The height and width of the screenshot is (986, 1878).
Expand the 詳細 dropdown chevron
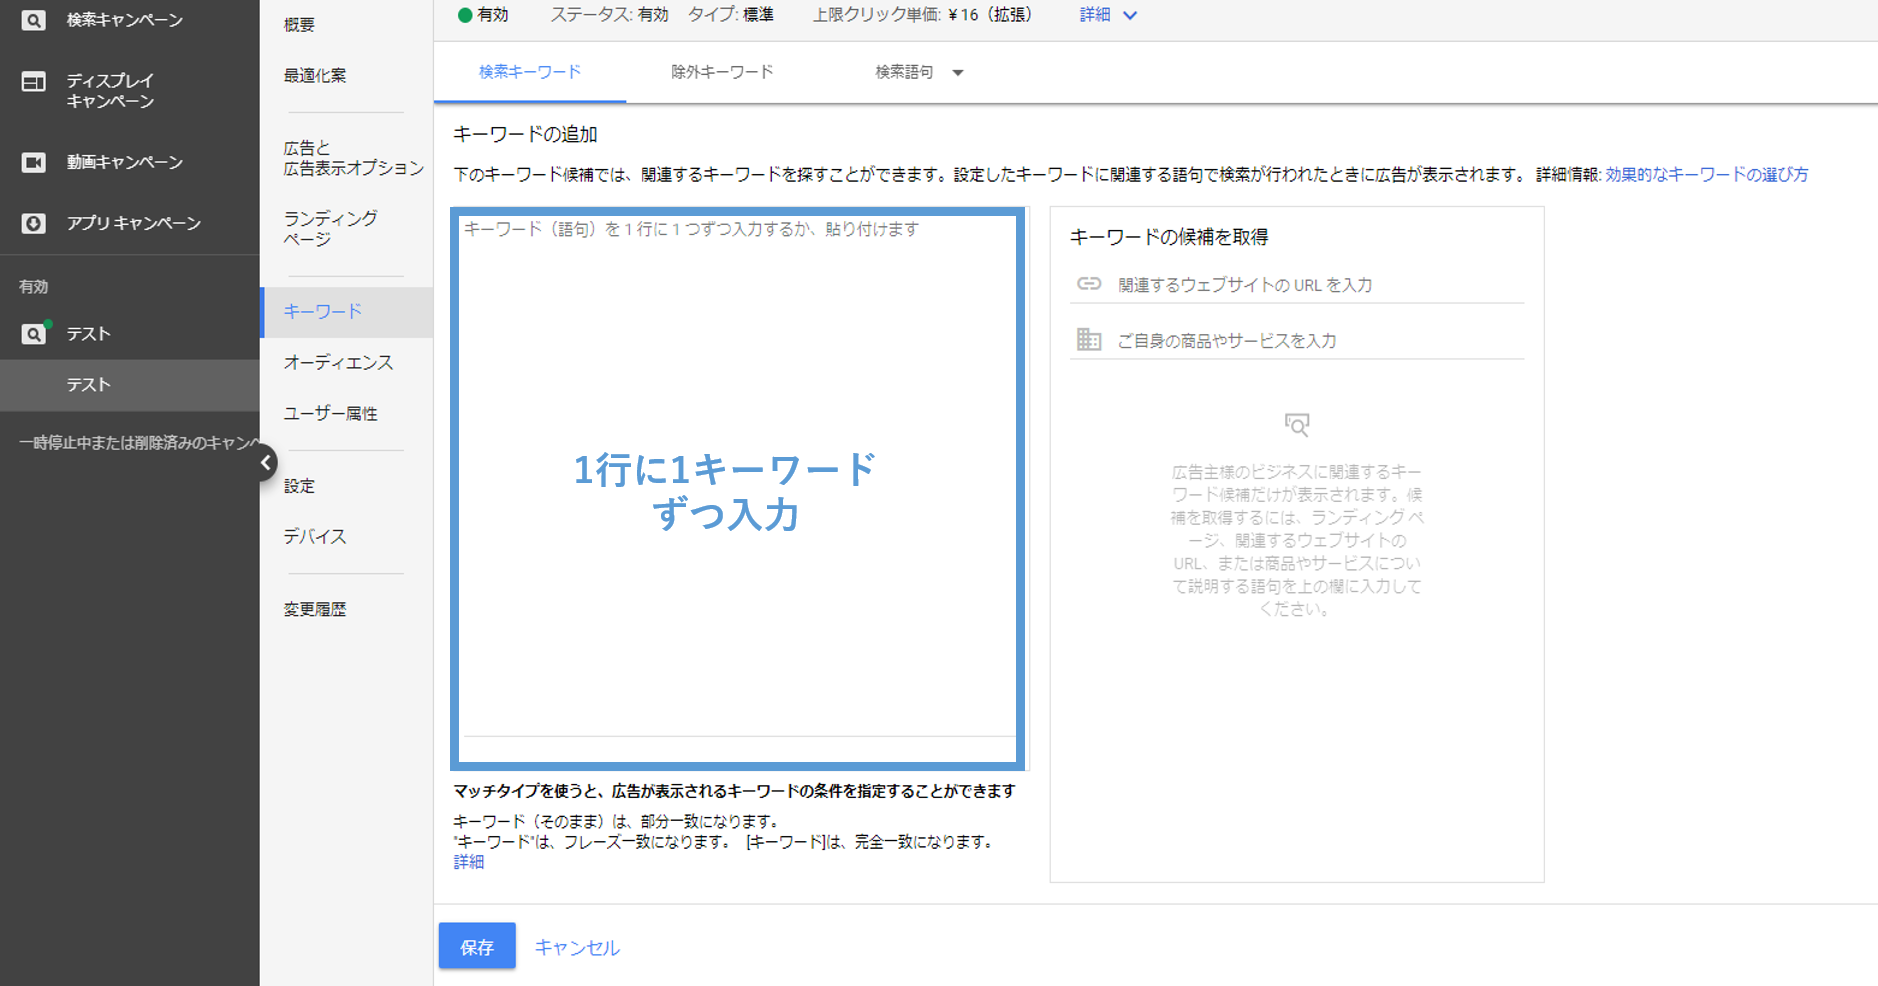click(x=1130, y=15)
